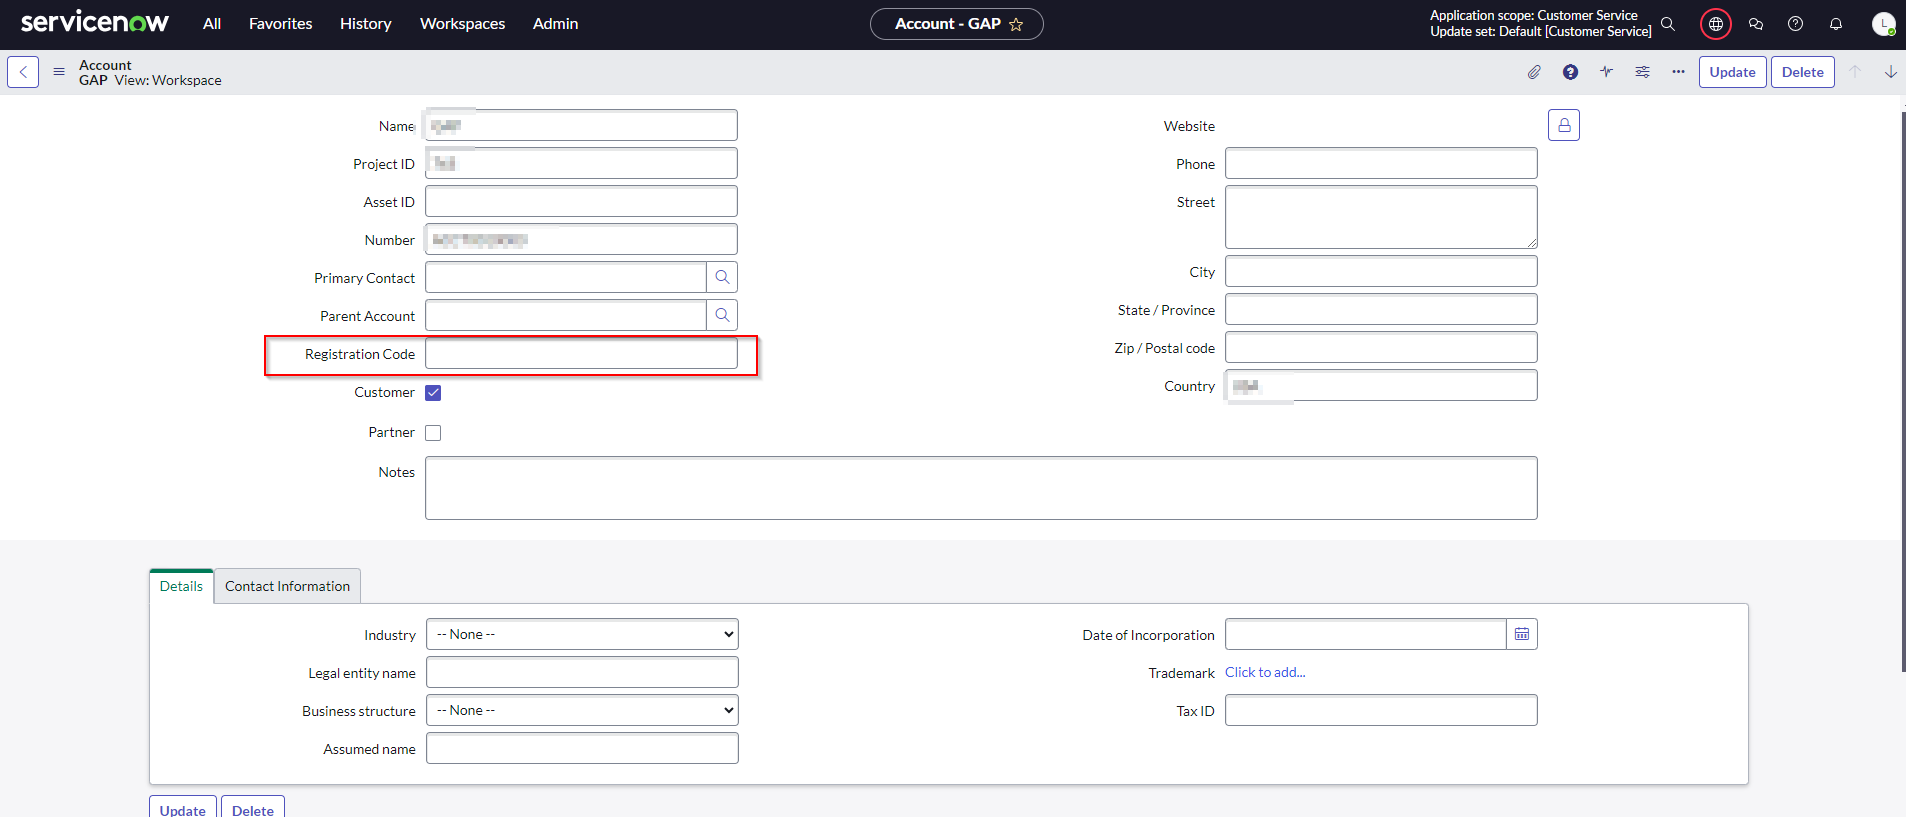Open Primary Contact lookup magnifier
Image resolution: width=1906 pixels, height=817 pixels.
[x=722, y=277]
